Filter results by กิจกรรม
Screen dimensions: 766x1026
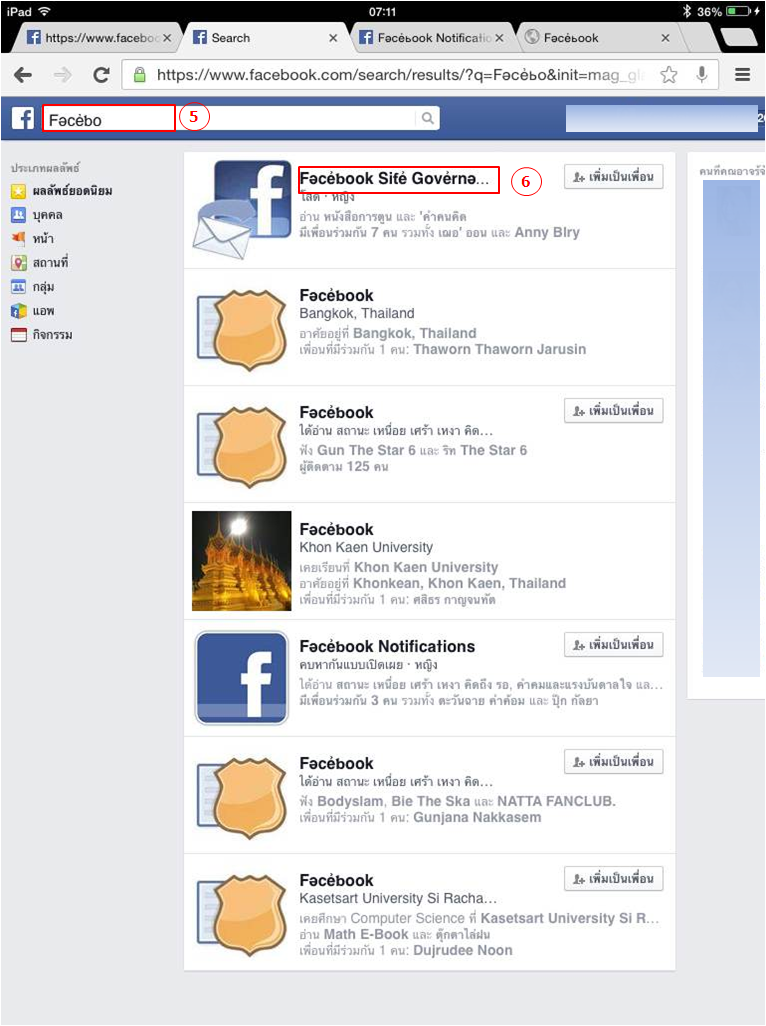pyautogui.click(x=42, y=335)
